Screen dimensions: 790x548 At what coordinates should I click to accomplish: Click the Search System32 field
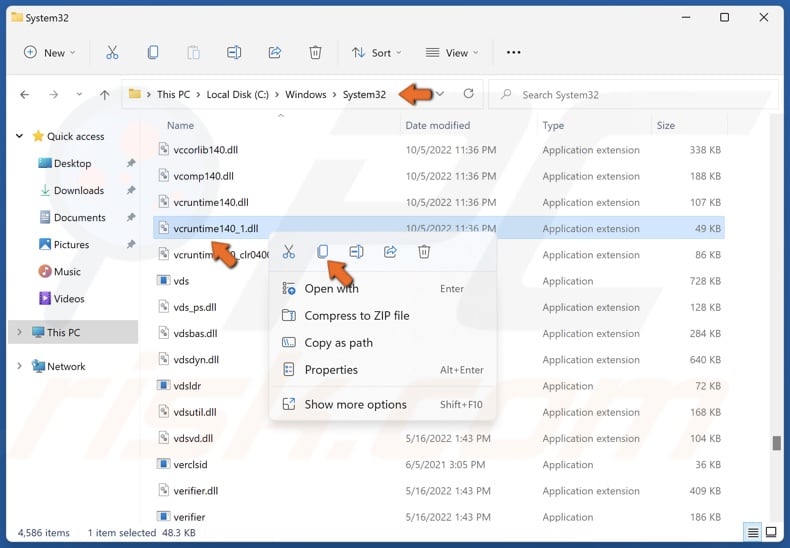(x=634, y=95)
